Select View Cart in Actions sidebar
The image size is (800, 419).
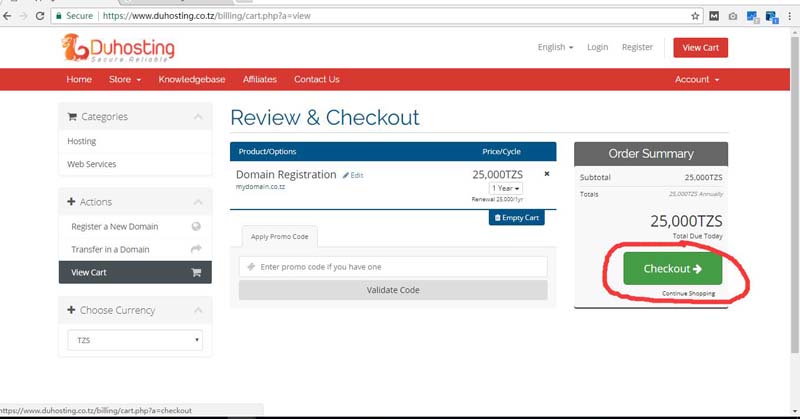pyautogui.click(x=135, y=273)
